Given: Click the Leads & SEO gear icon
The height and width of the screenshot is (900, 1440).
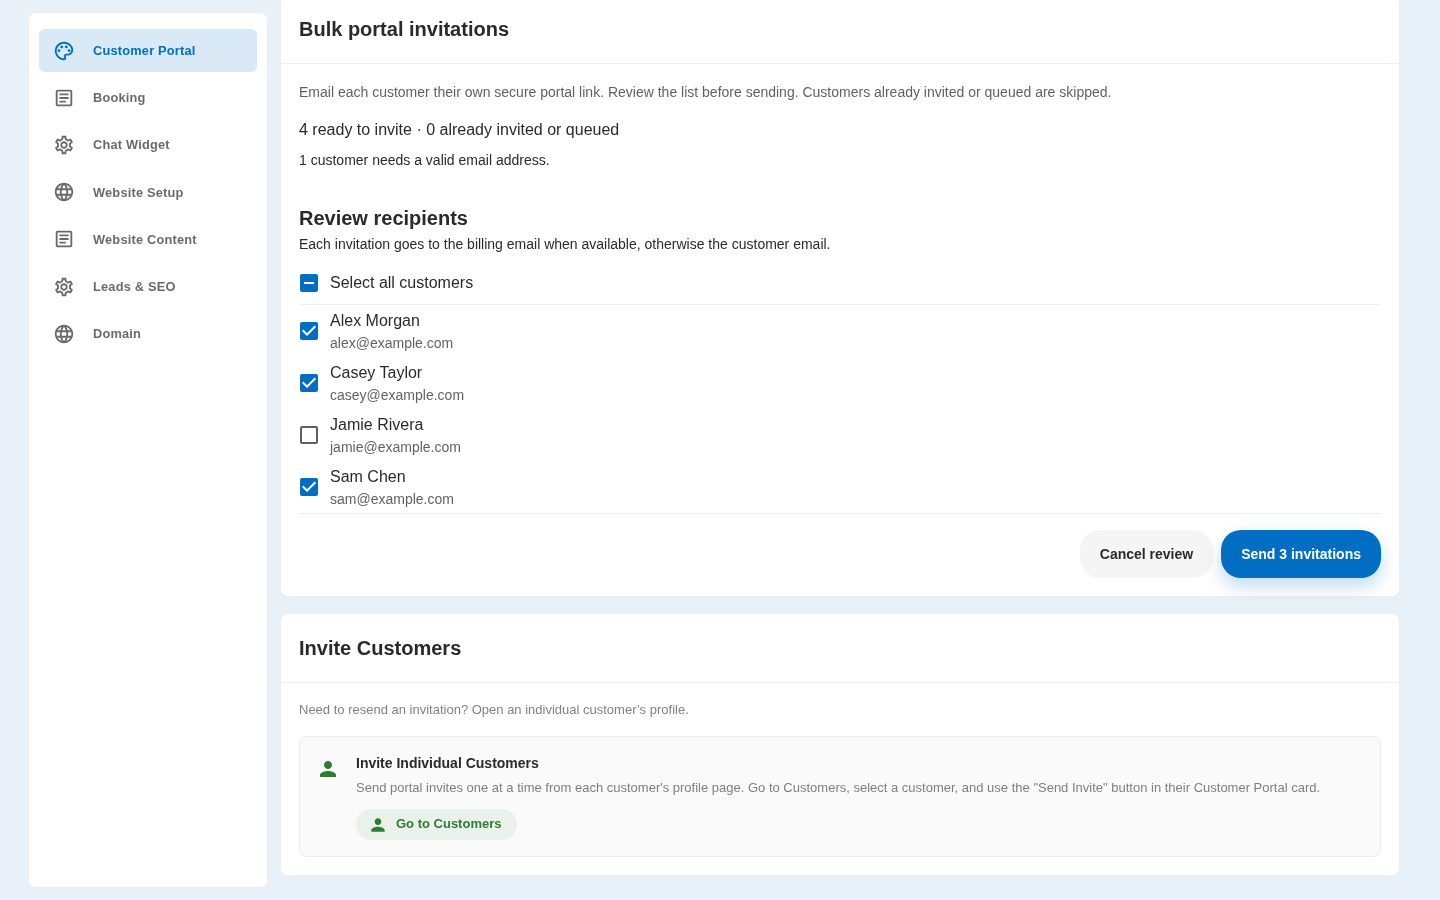Looking at the screenshot, I should coord(64,287).
